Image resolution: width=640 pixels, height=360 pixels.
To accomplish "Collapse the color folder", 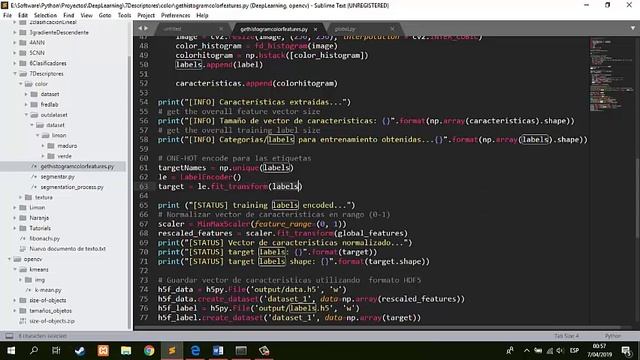I will (x=21, y=84).
